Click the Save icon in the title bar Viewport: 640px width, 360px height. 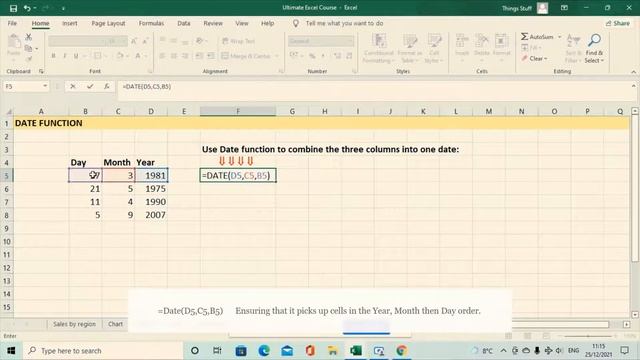click(x=13, y=8)
